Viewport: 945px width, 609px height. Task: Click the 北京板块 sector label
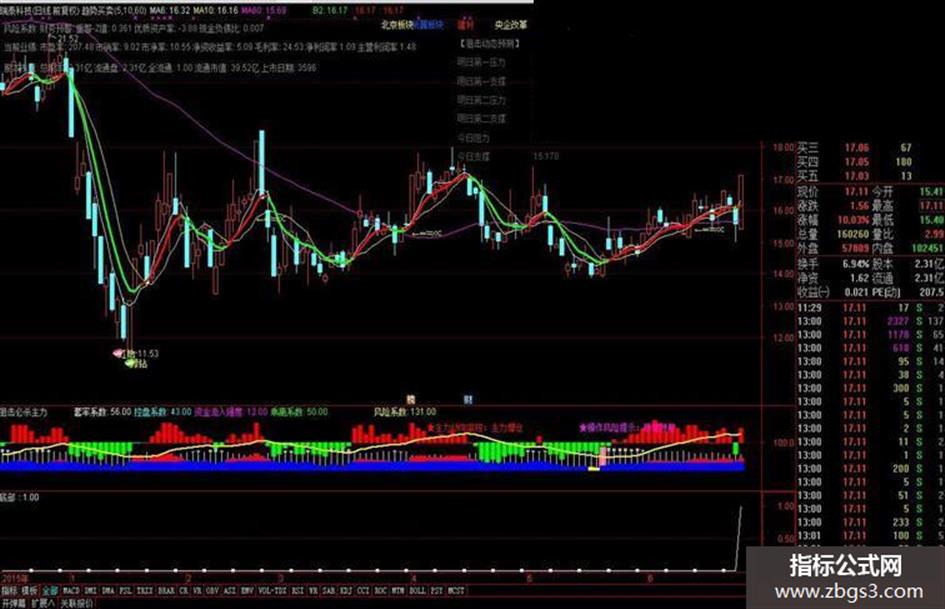[x=397, y=25]
